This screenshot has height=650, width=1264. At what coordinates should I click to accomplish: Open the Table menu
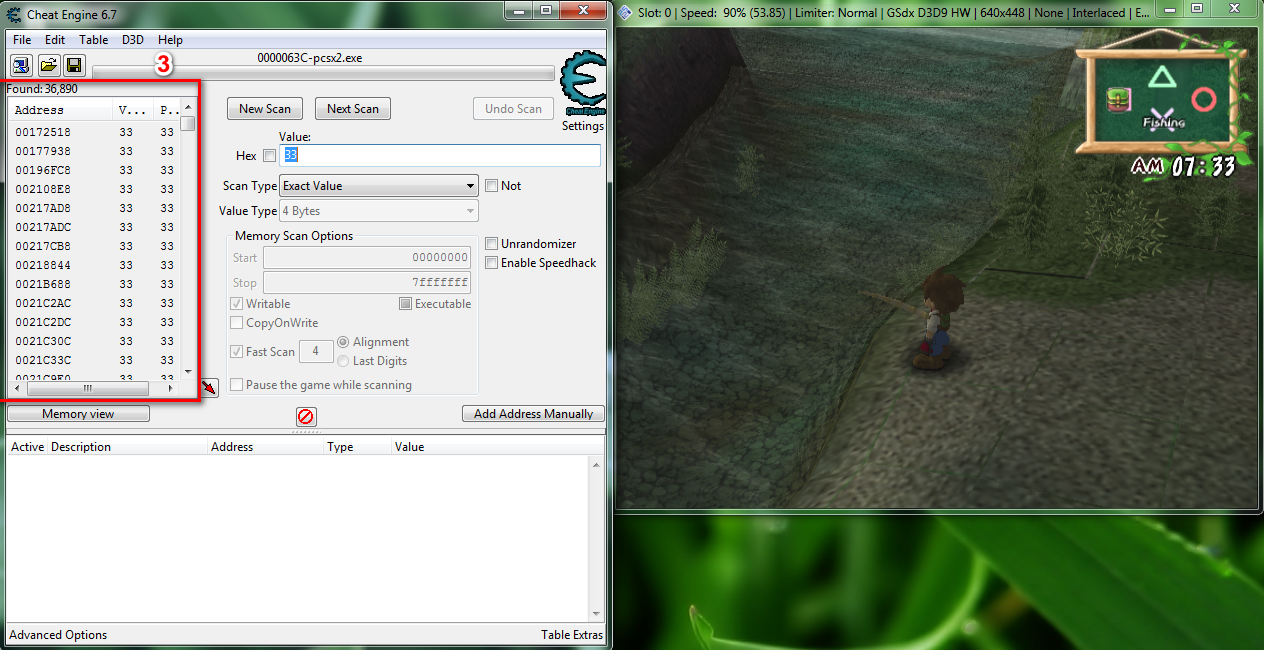coord(94,40)
